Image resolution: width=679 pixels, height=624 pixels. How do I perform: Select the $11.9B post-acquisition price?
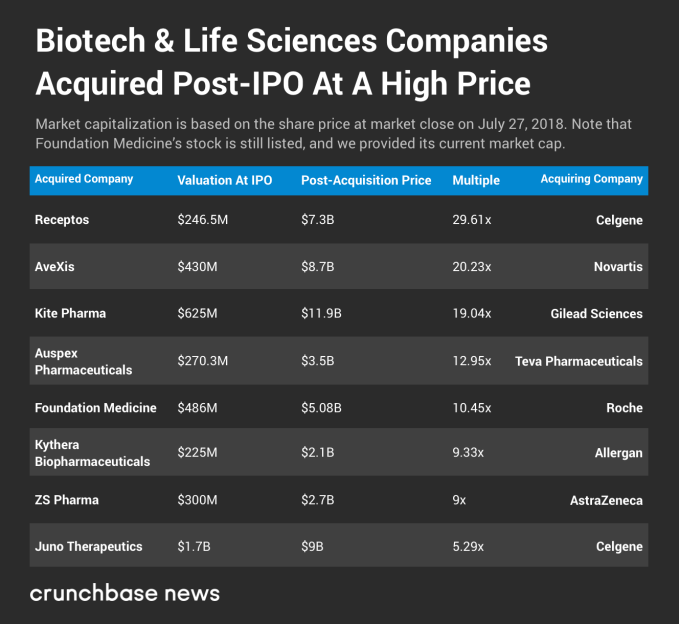pos(321,313)
